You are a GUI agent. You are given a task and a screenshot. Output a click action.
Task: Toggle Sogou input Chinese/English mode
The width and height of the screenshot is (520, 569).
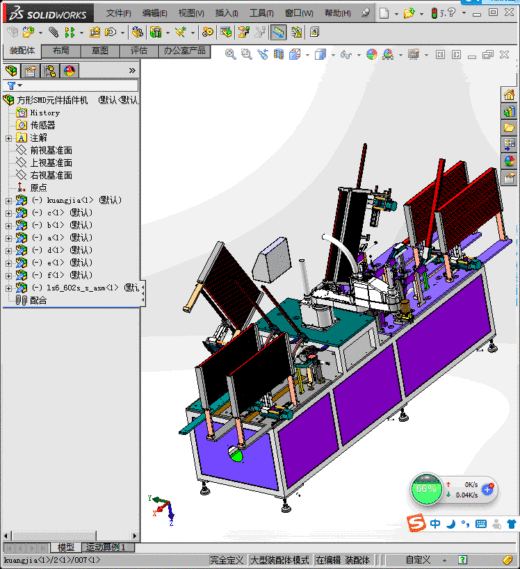(435, 524)
